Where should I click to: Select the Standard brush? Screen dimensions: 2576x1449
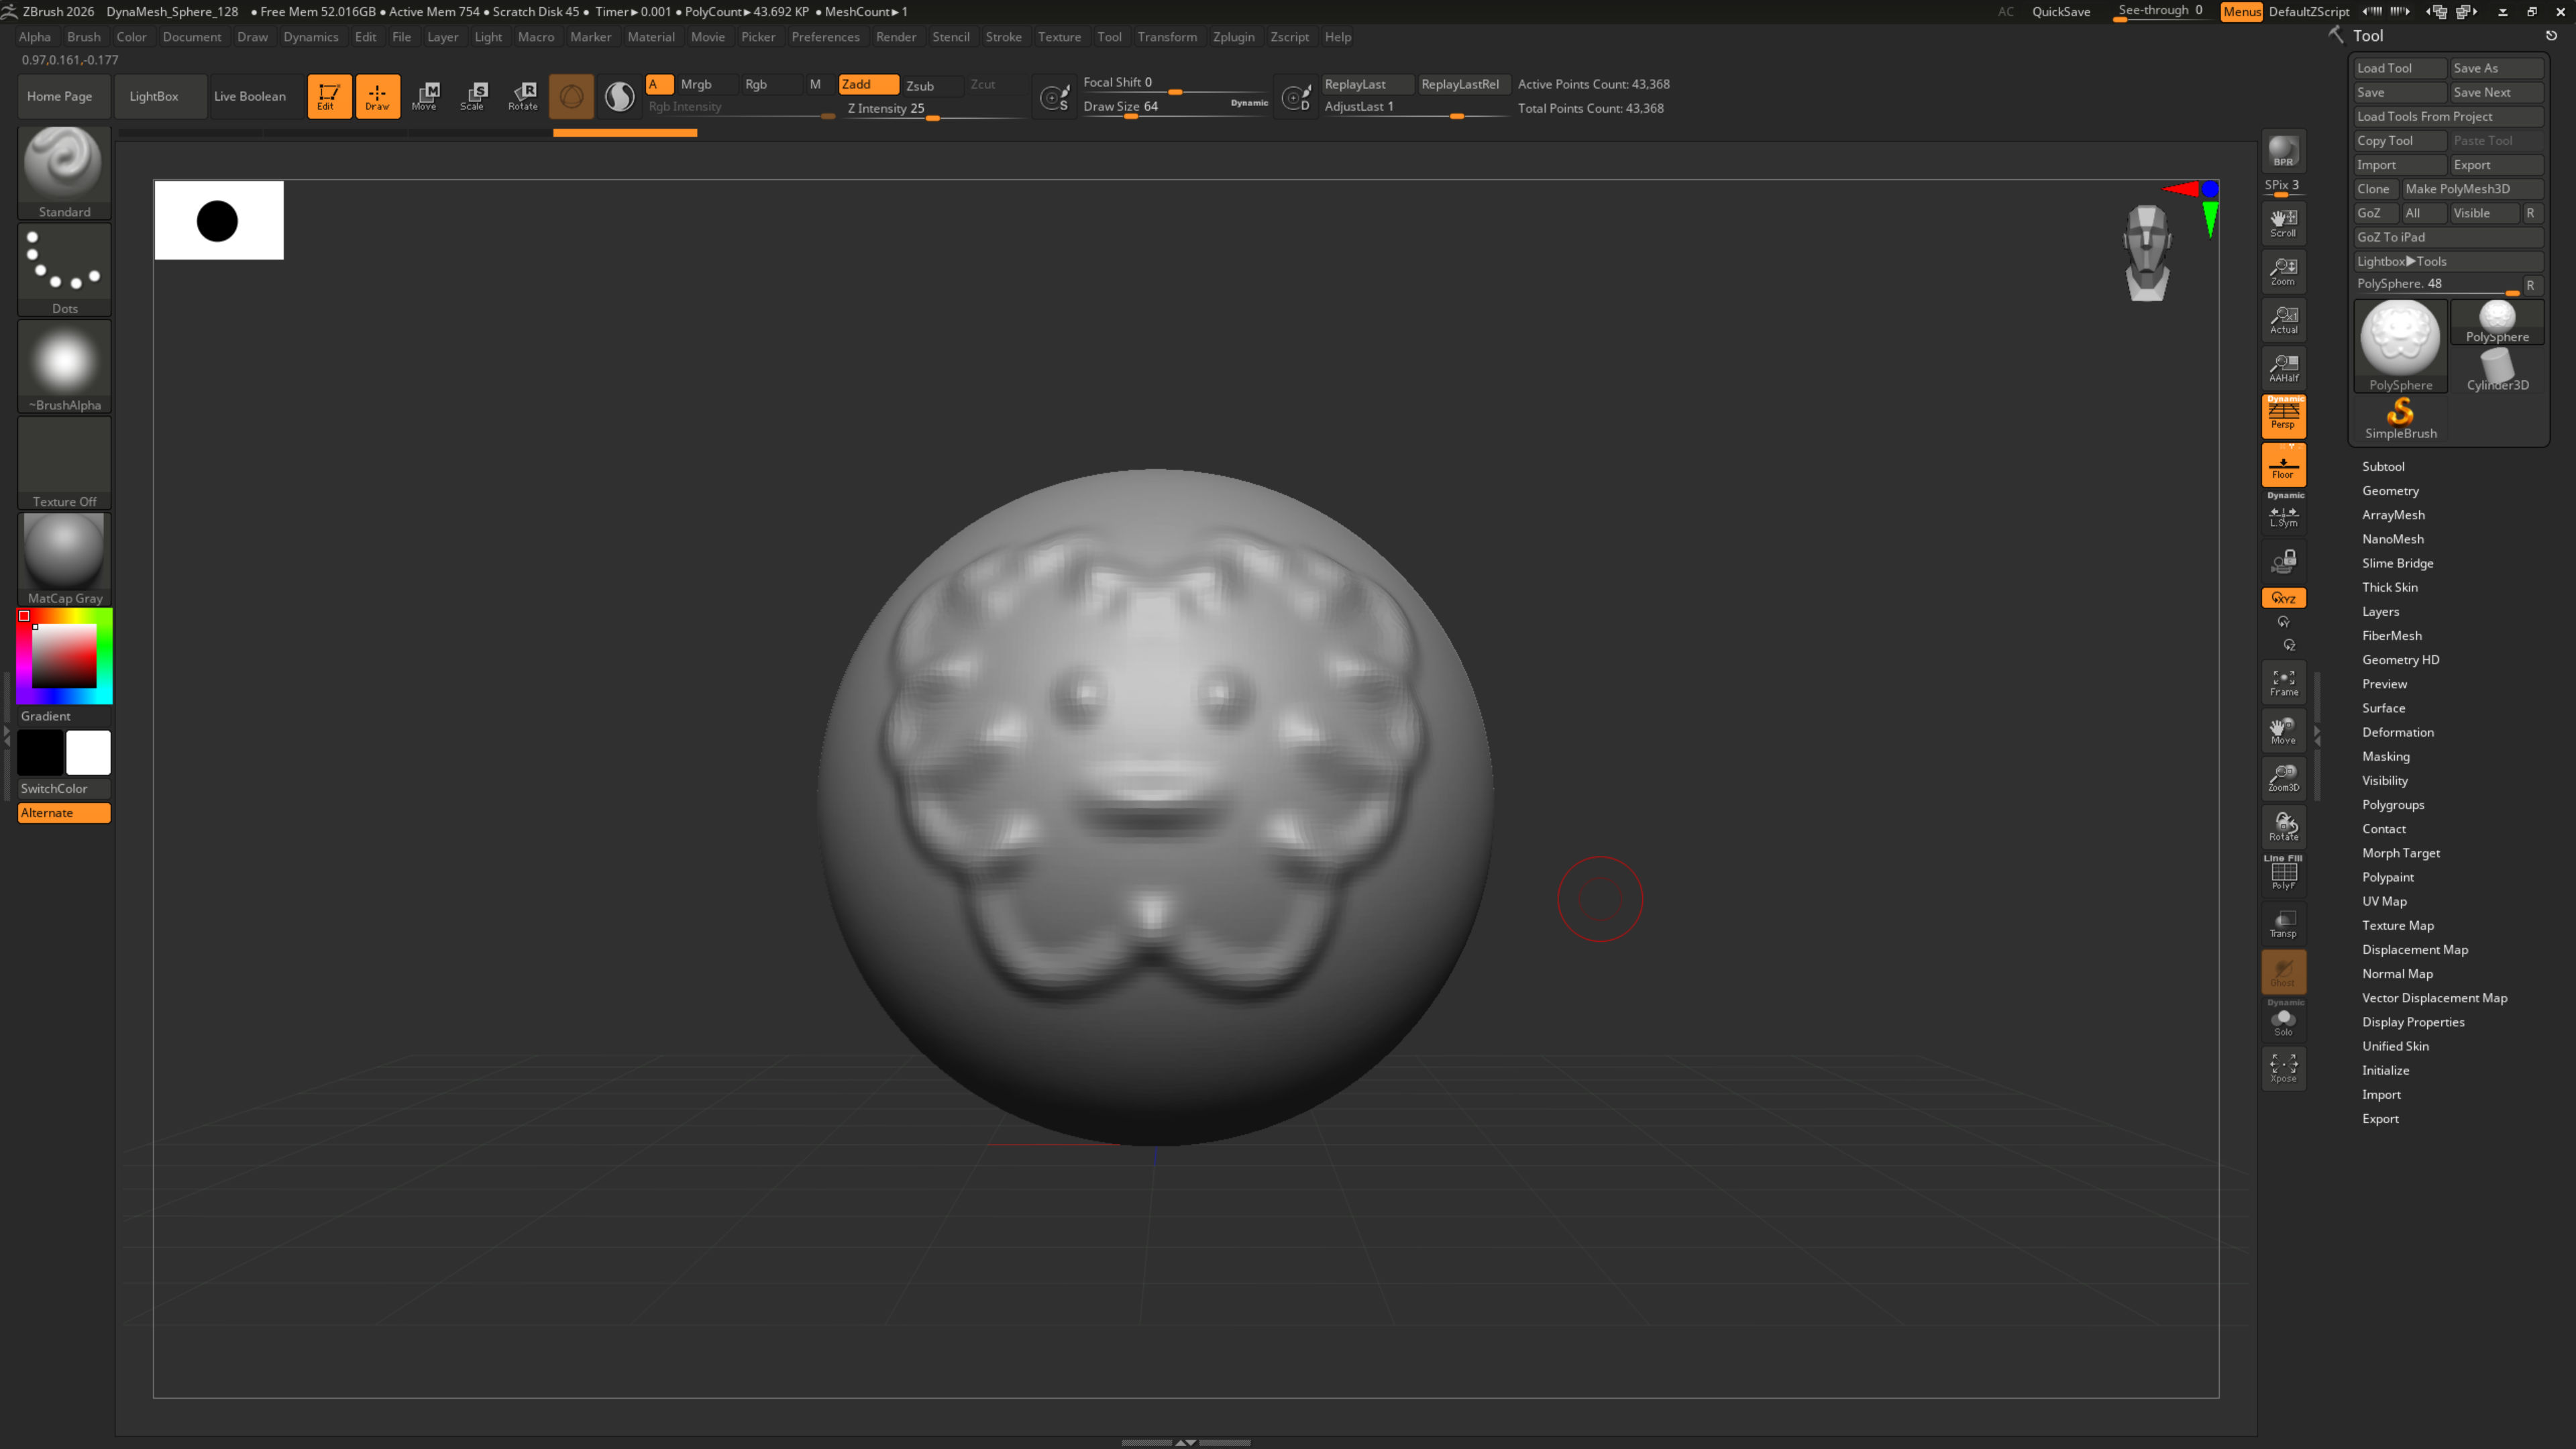coord(63,165)
